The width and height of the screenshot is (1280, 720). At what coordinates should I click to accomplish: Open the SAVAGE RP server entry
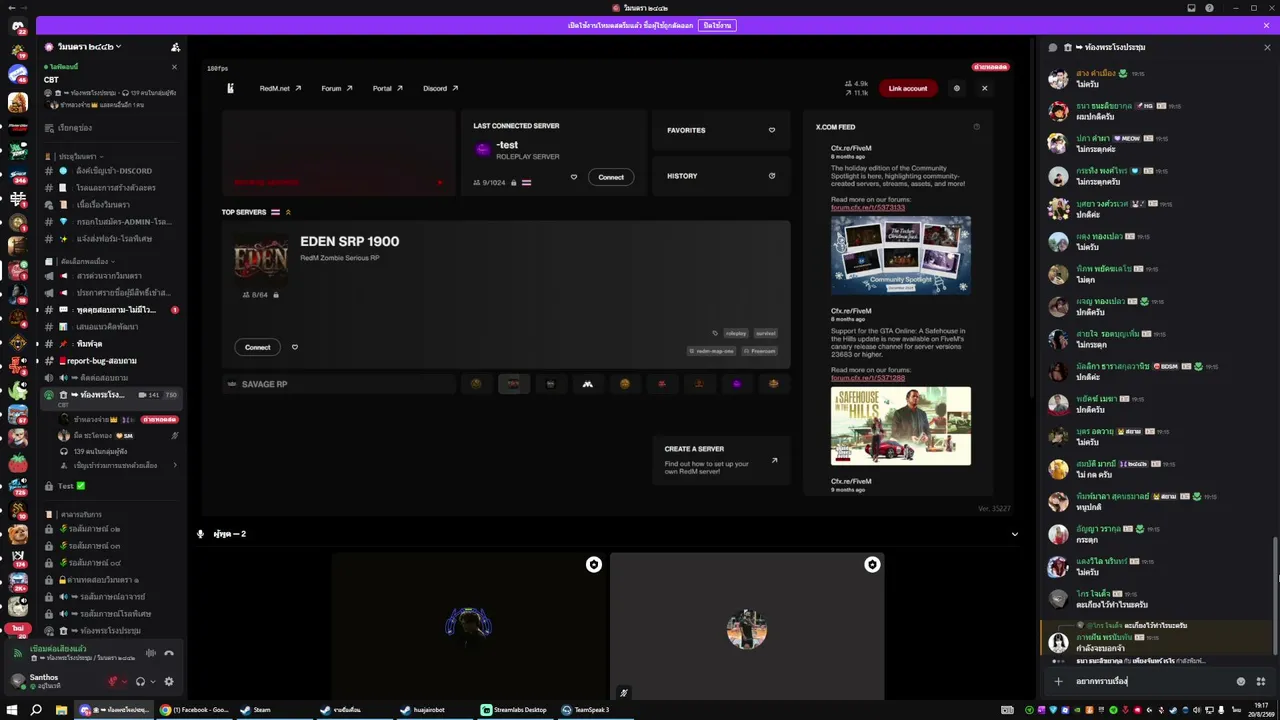coord(340,384)
